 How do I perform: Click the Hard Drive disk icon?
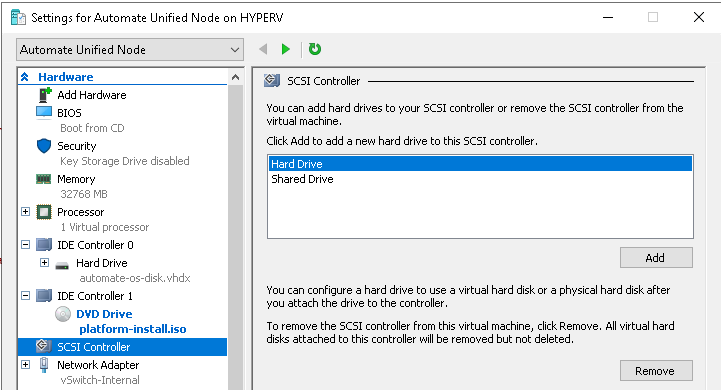coord(62,265)
